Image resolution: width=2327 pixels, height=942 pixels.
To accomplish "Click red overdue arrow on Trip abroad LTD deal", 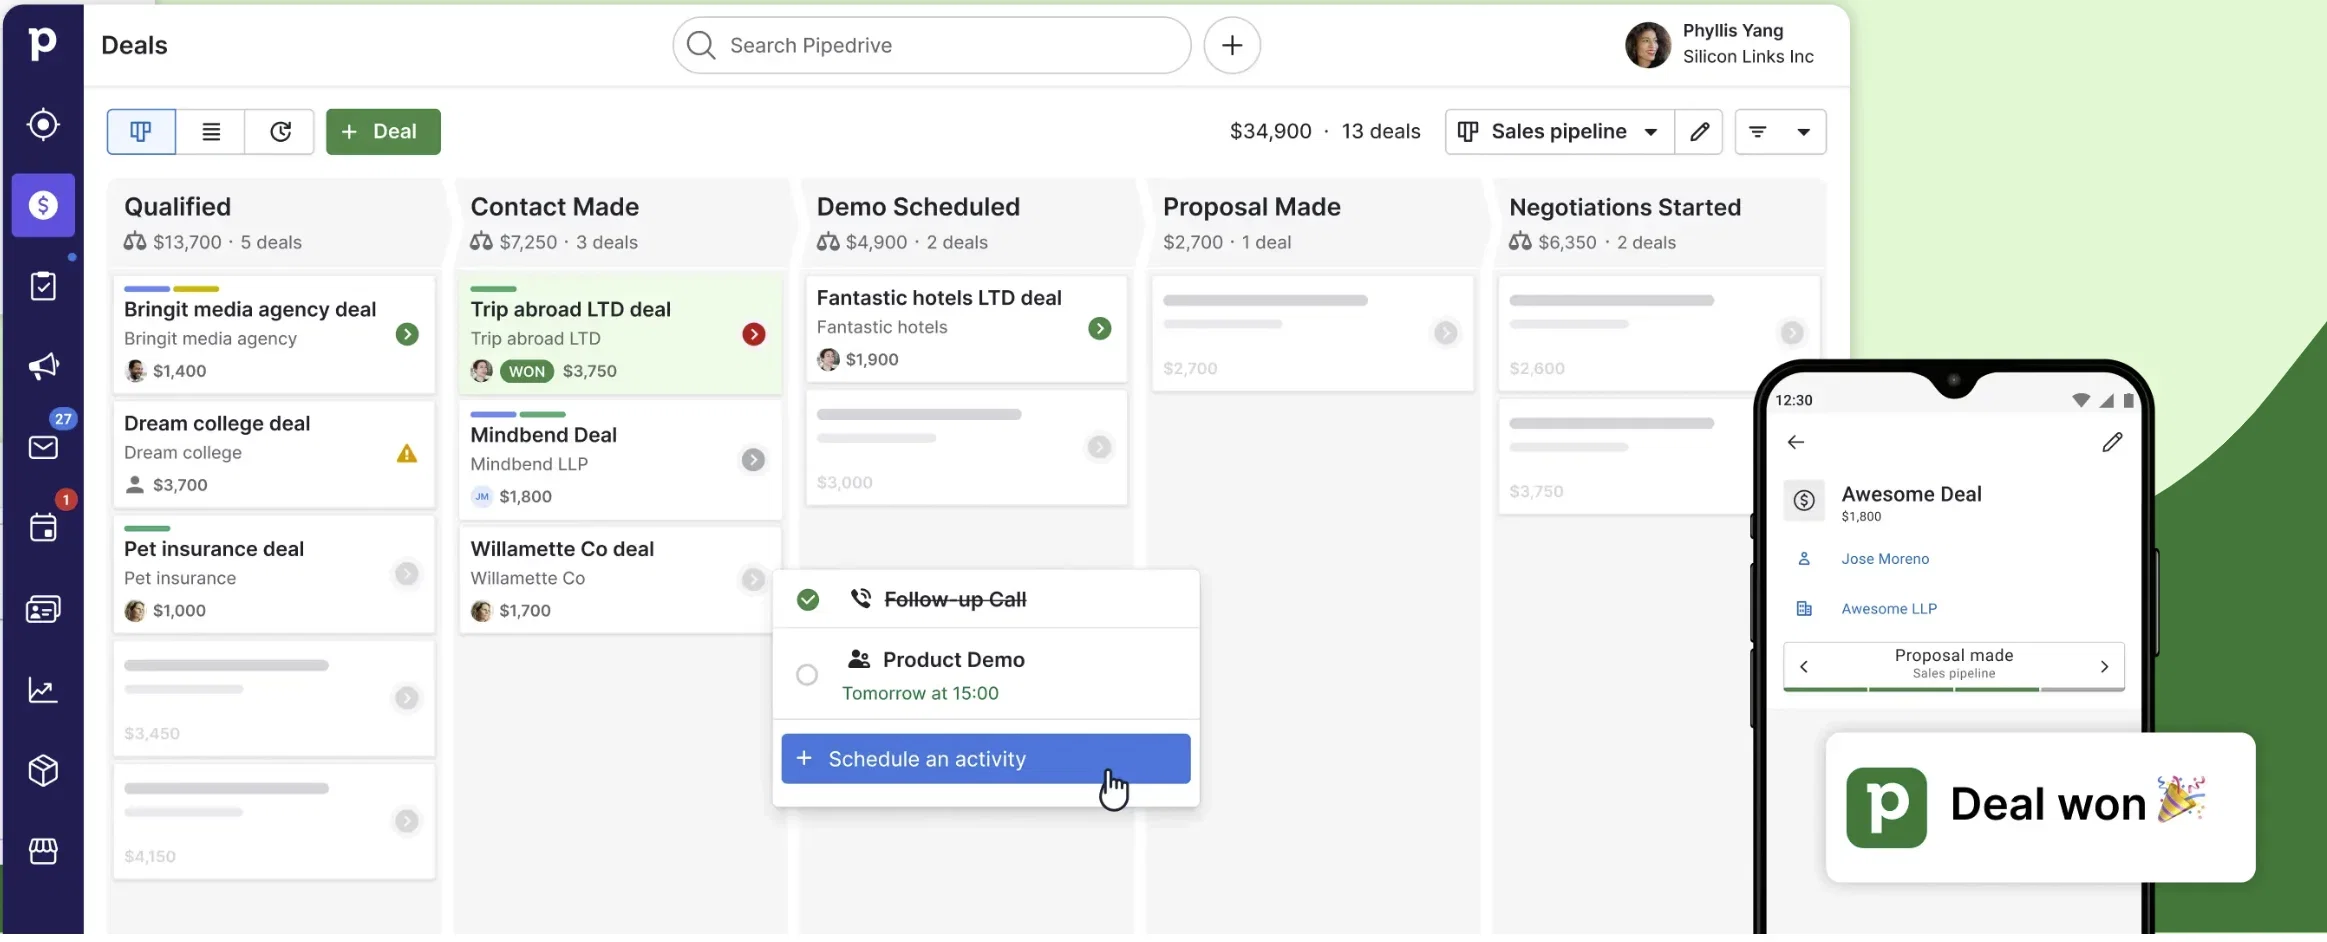I will pos(754,334).
